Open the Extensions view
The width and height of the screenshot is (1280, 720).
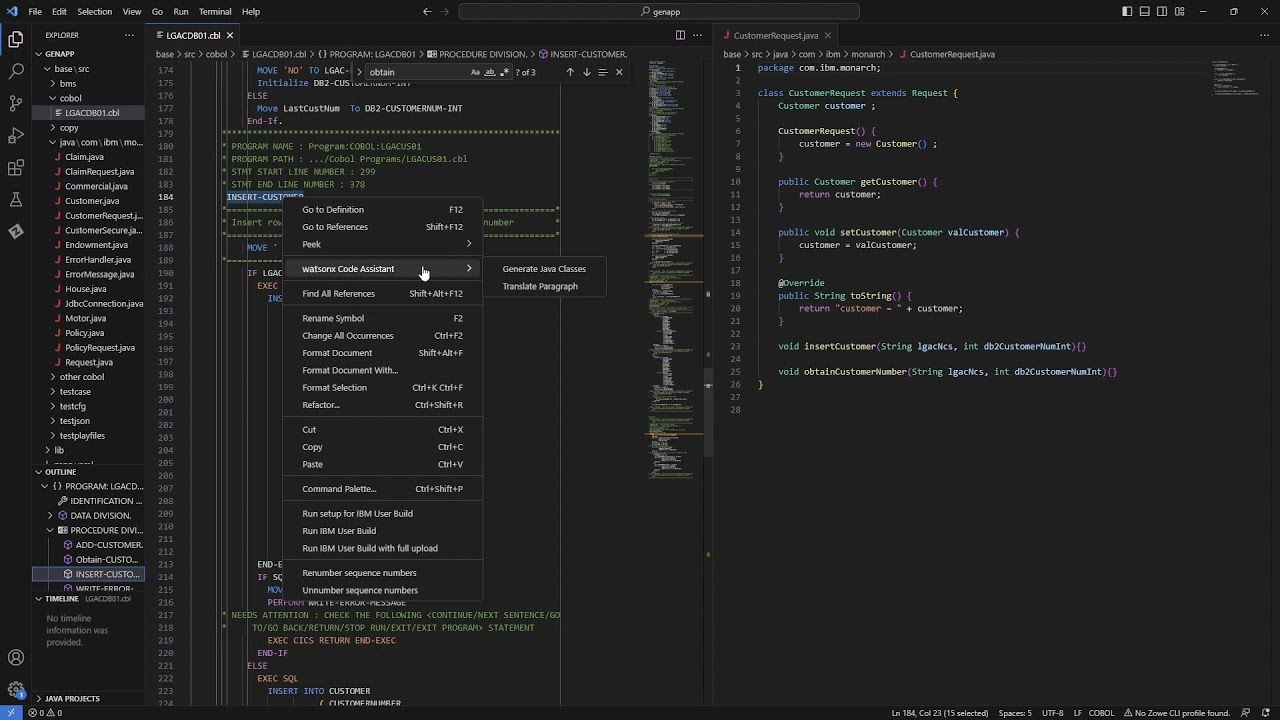(16, 168)
